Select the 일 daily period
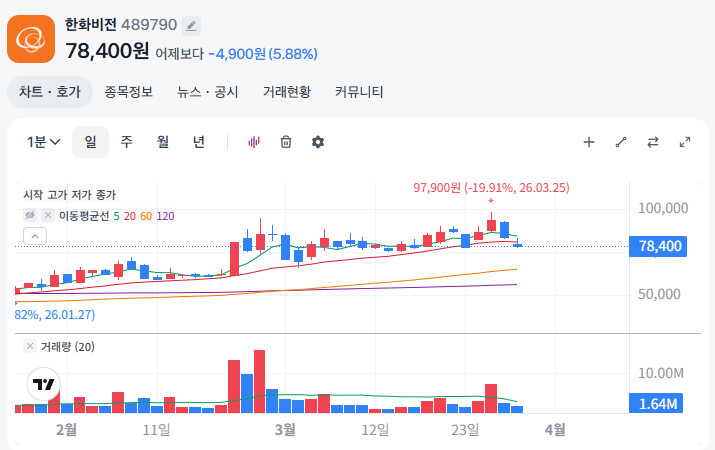The width and height of the screenshot is (715, 450). coord(90,142)
